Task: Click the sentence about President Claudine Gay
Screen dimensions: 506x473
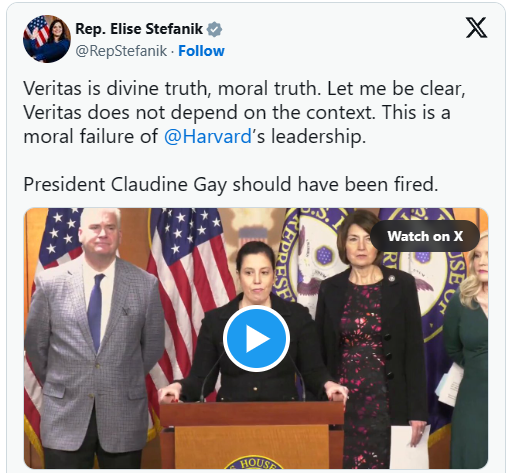Action: (231, 184)
